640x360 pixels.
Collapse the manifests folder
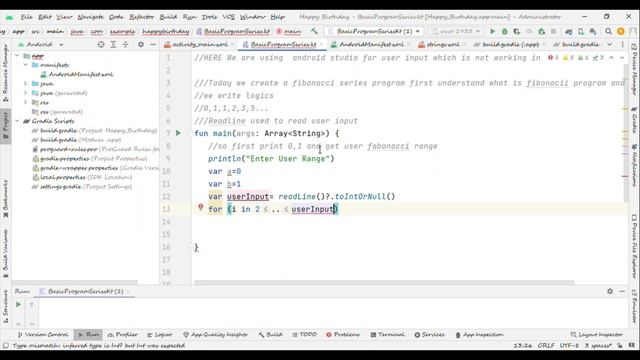tap(25, 65)
